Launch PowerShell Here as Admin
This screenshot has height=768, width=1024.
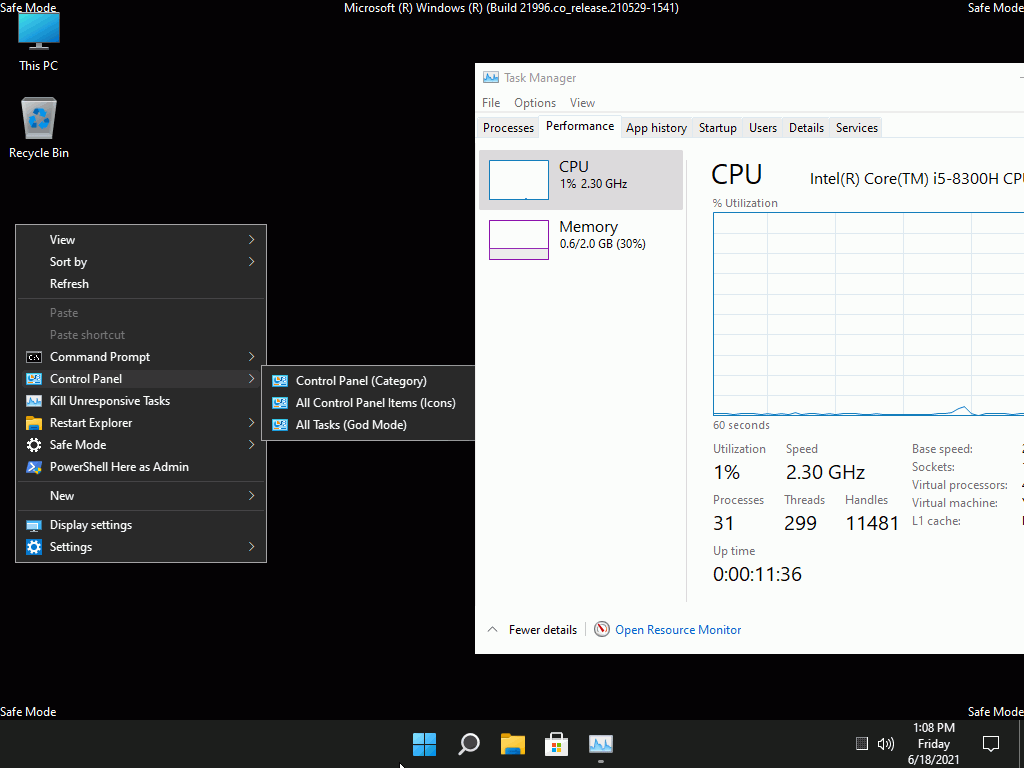[140, 467]
